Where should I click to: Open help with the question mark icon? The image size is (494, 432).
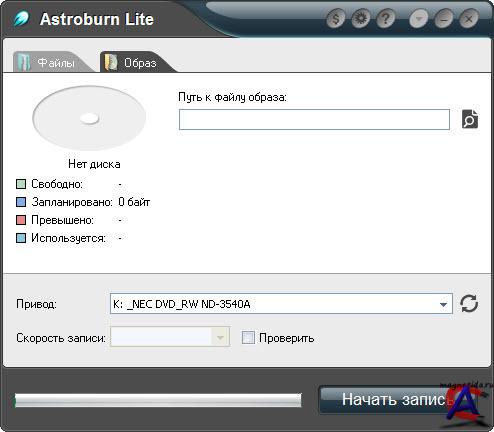385,19
